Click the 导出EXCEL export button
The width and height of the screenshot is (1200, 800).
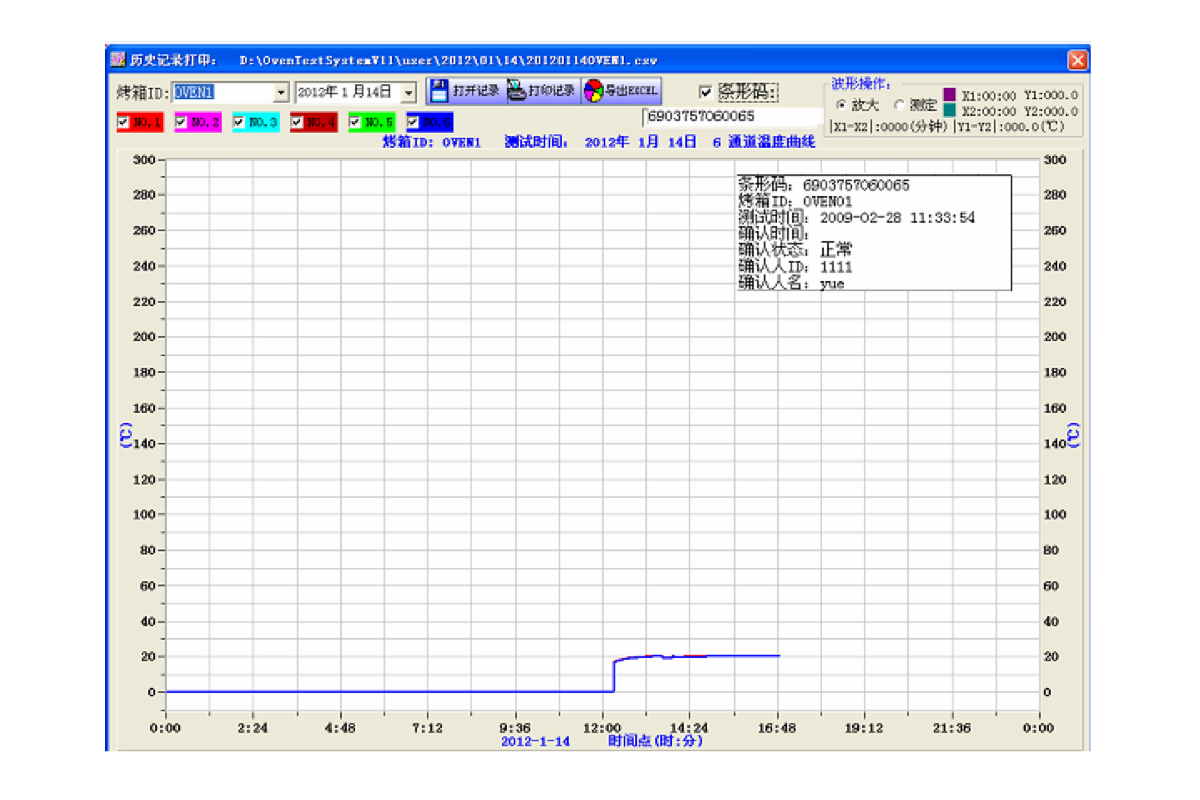coord(621,91)
